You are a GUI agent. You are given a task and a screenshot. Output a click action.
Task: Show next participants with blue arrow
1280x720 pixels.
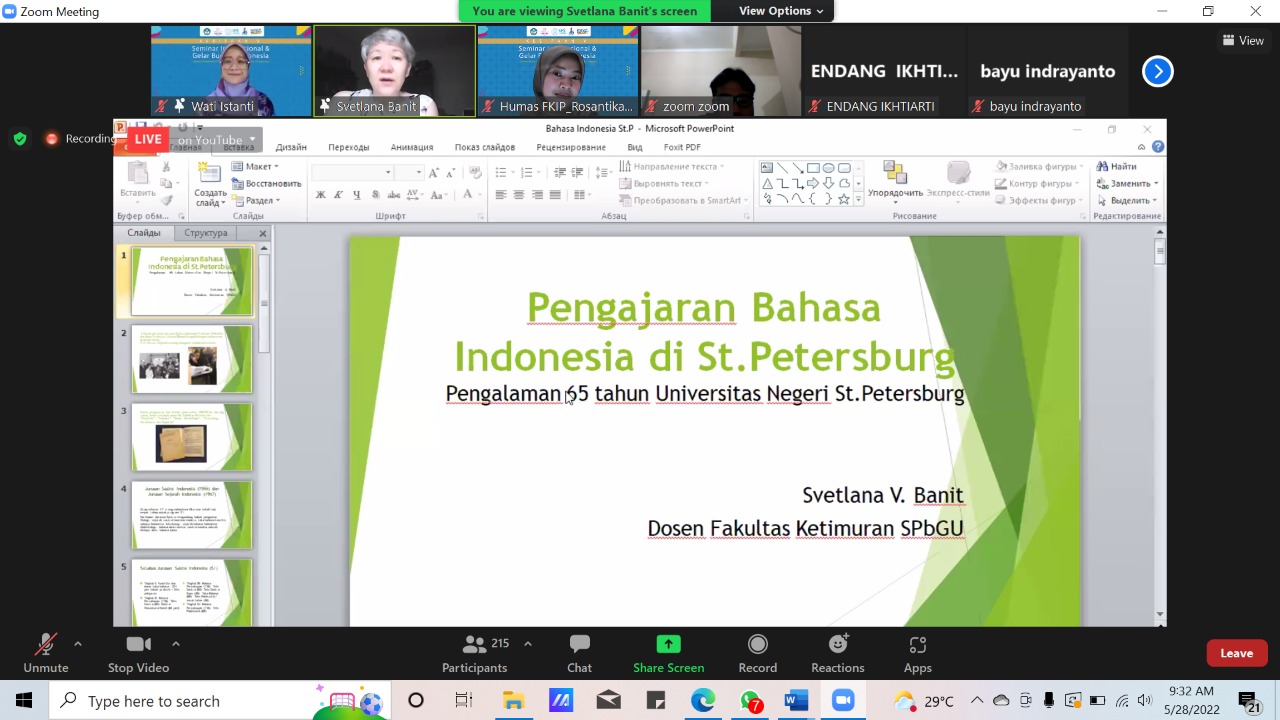pyautogui.click(x=1157, y=71)
